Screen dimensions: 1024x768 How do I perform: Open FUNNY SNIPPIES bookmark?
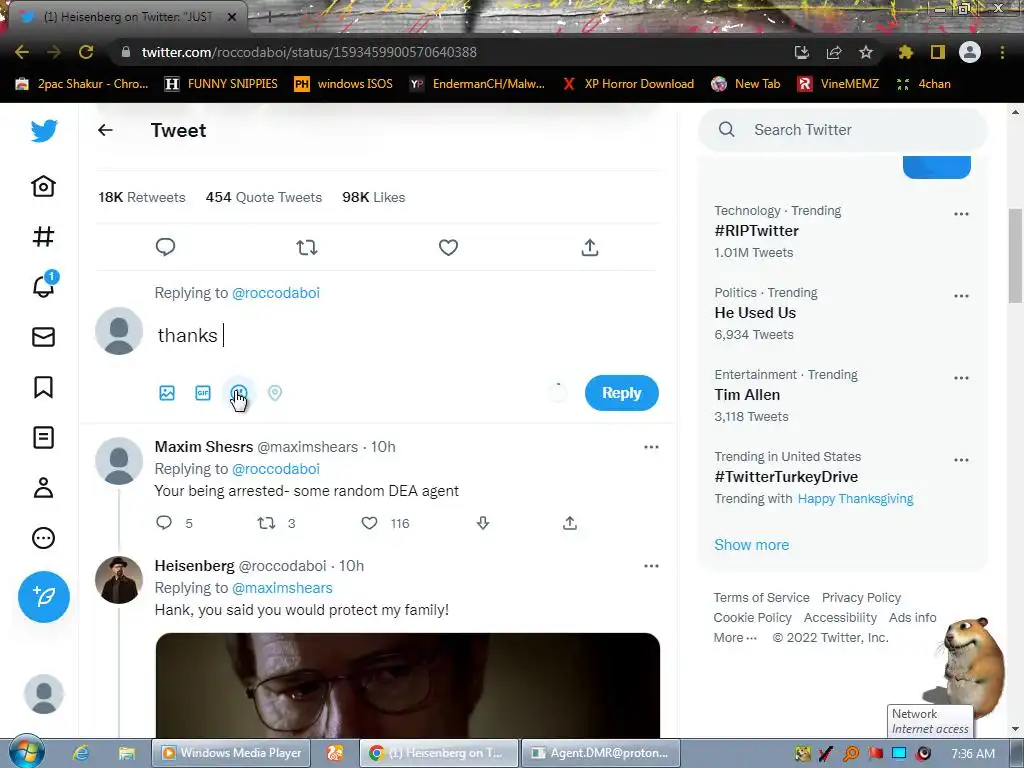pos(221,84)
